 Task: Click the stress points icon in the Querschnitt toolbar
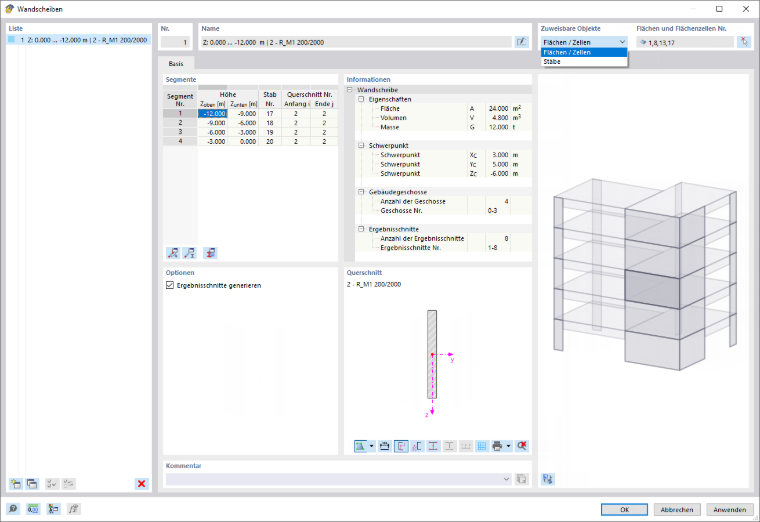point(417,446)
